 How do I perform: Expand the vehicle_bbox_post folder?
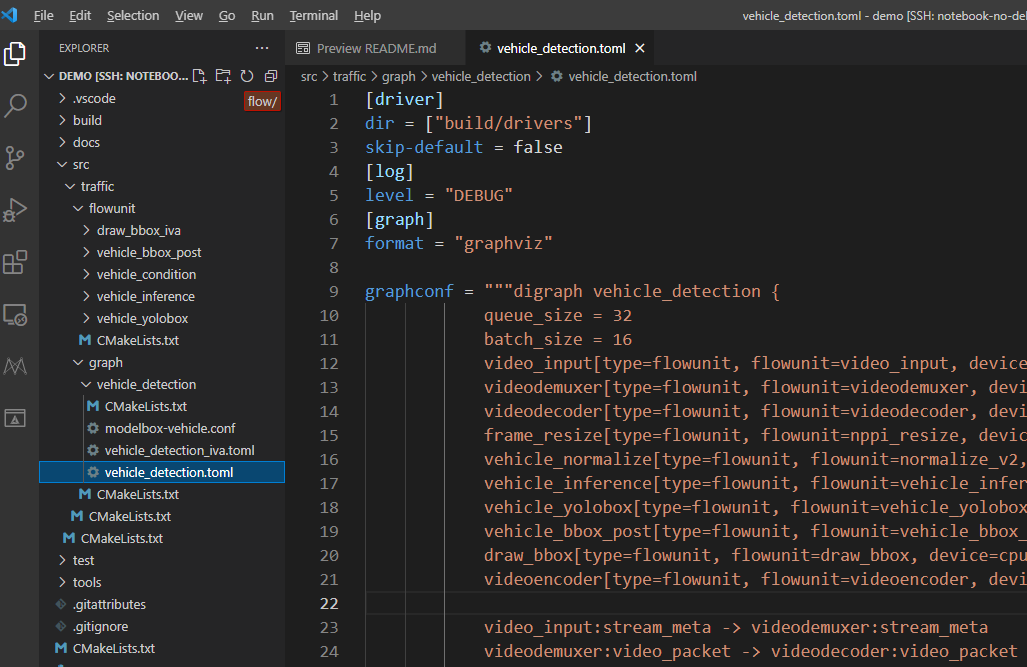coord(162,252)
